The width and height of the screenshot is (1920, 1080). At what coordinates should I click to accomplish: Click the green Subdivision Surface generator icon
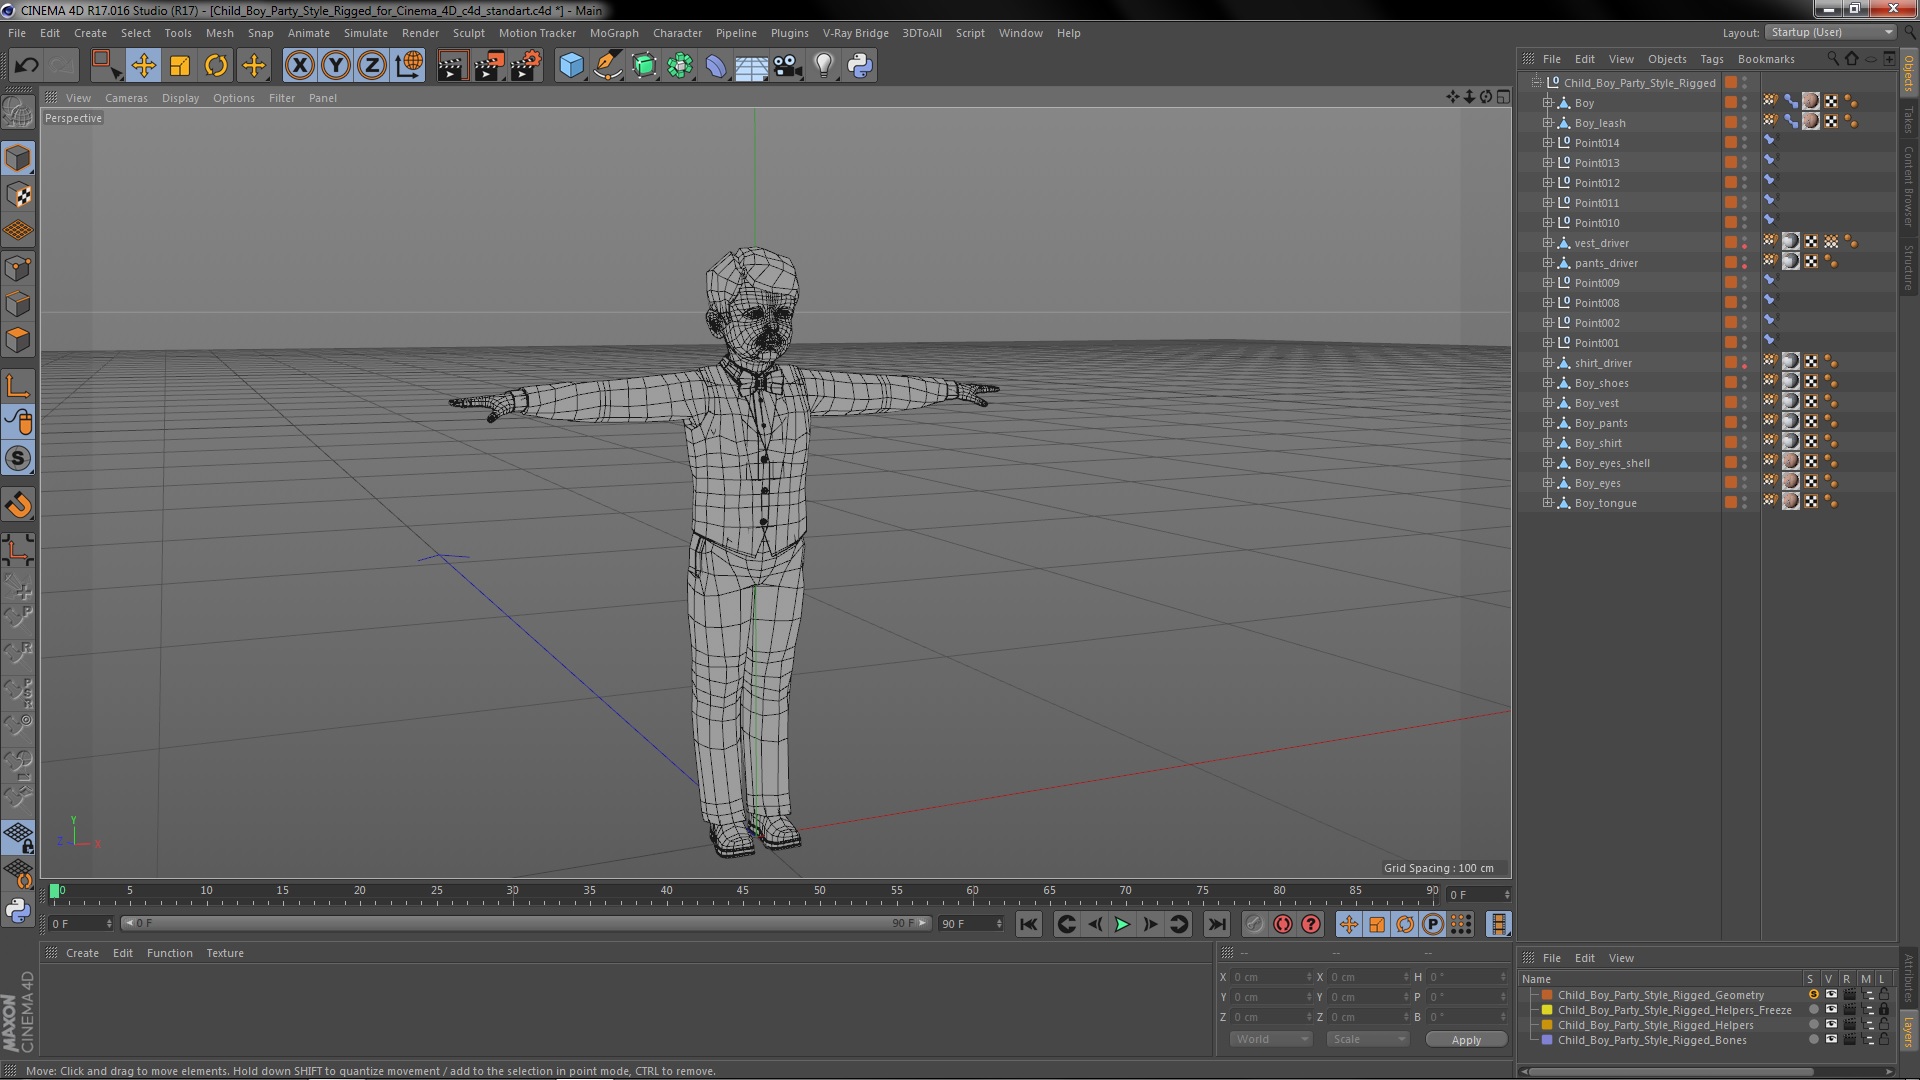coord(644,66)
